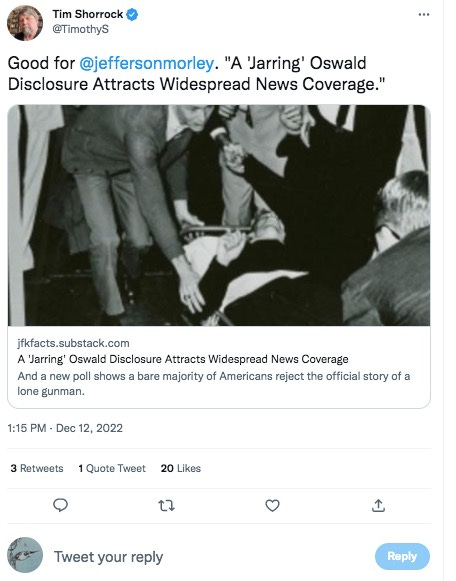
Task: Click the retweet arrows icon
Action: click(166, 505)
